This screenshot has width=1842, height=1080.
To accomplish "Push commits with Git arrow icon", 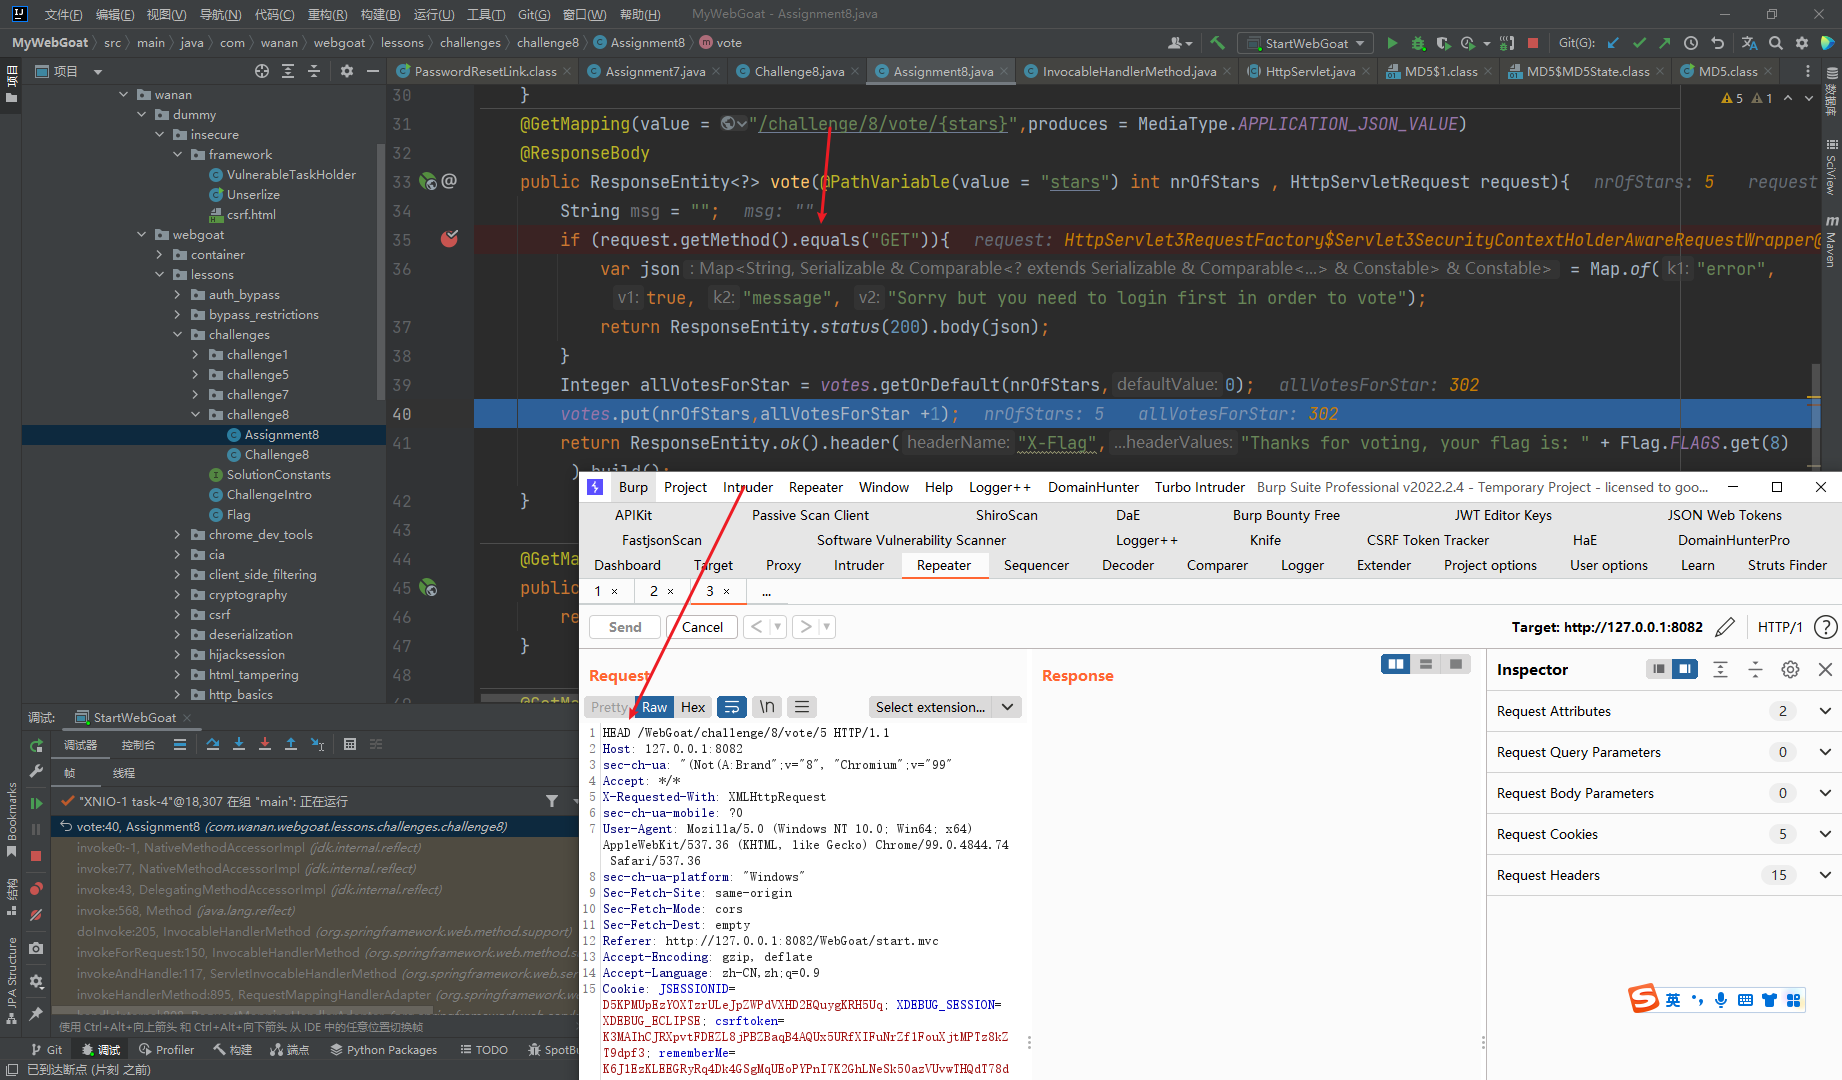I will (1665, 43).
